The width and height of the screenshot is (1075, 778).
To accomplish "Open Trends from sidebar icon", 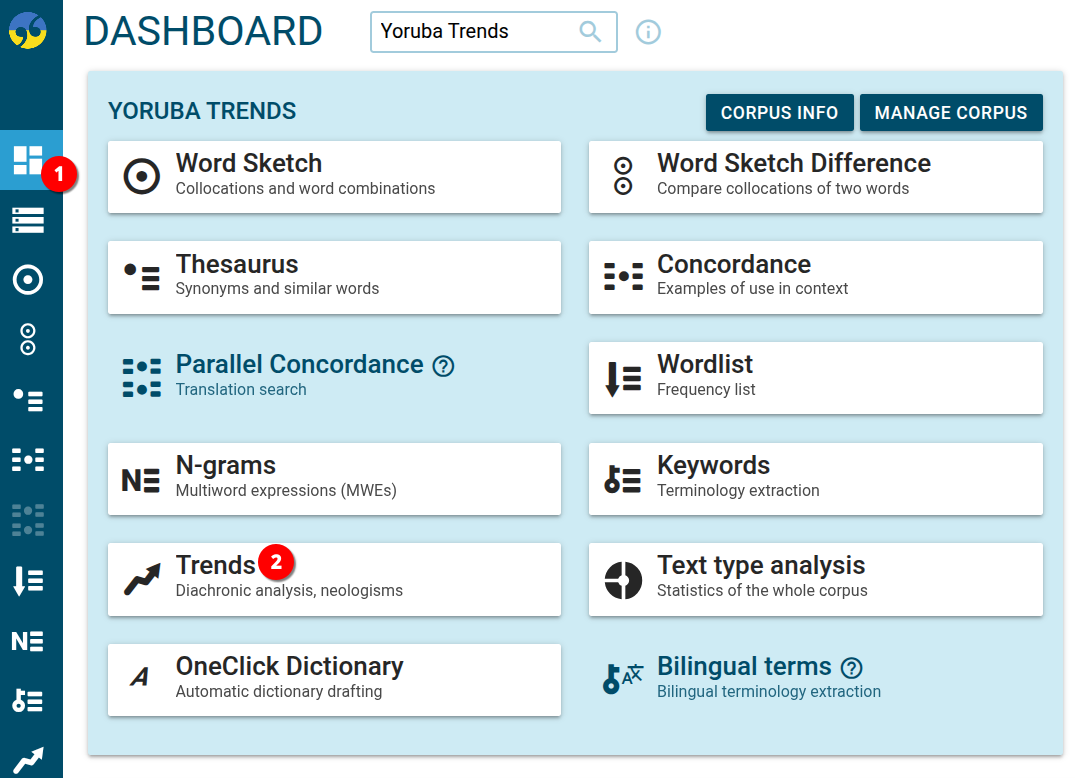I will (x=28, y=760).
